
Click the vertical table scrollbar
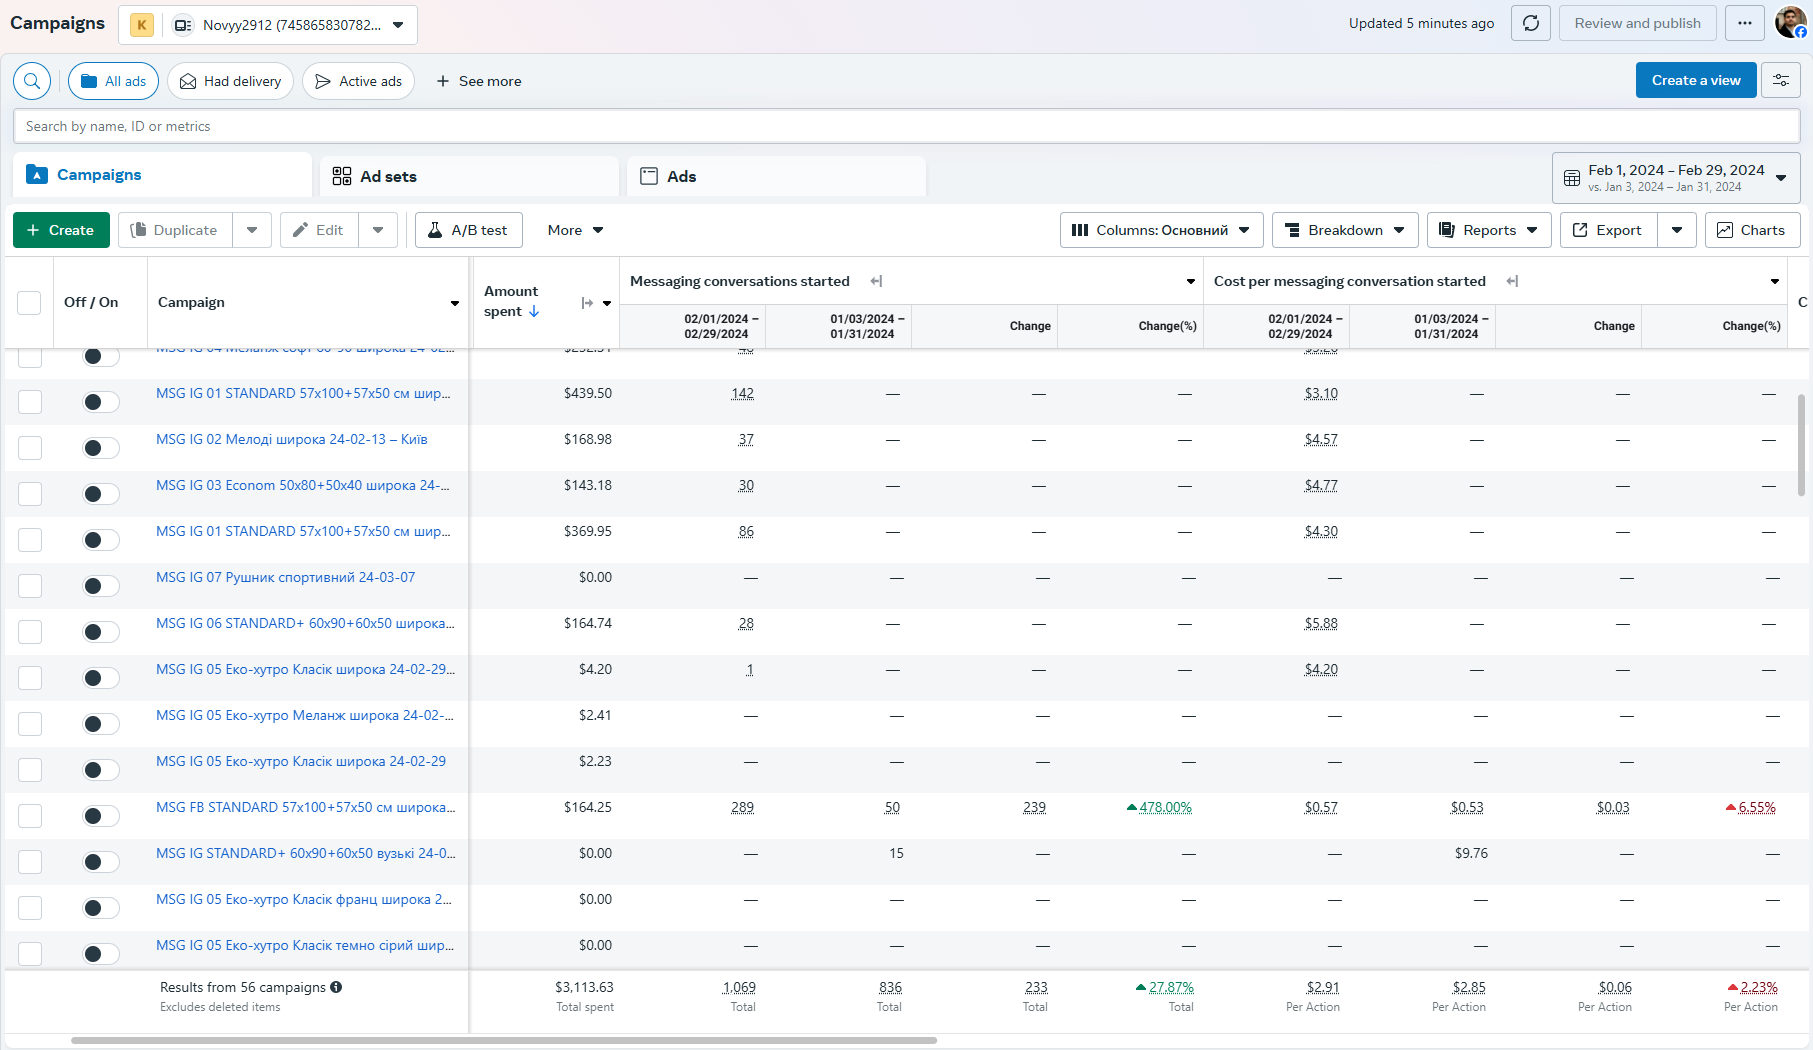1801,445
